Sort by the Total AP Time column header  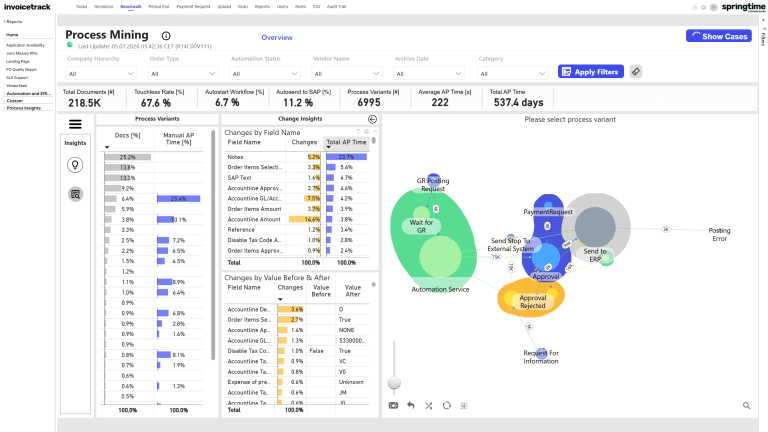(346, 142)
